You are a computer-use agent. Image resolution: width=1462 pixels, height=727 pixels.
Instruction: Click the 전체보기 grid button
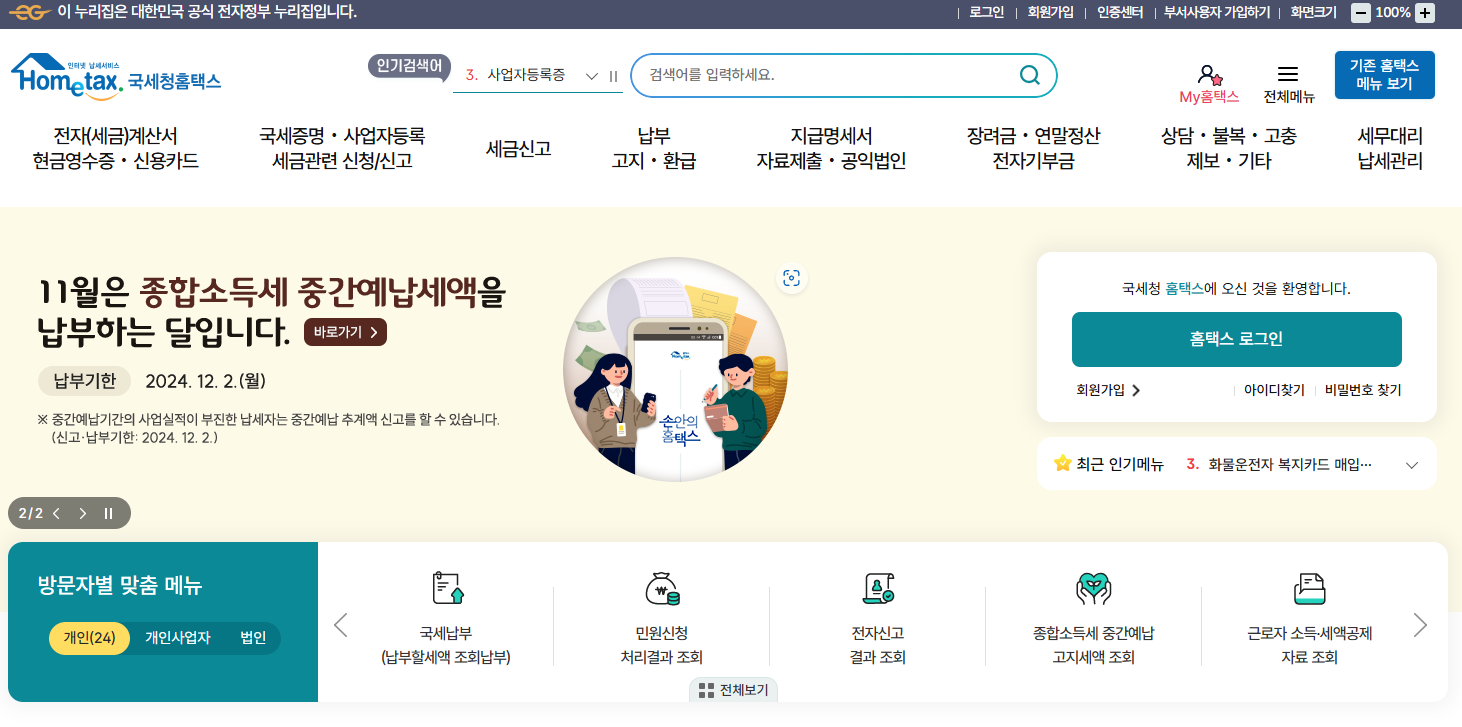(x=734, y=690)
